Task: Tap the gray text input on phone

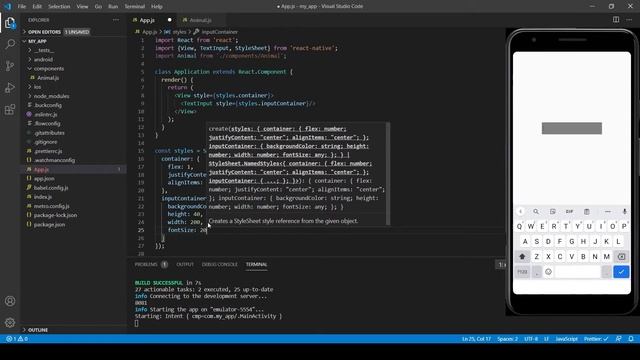Action: (x=571, y=128)
